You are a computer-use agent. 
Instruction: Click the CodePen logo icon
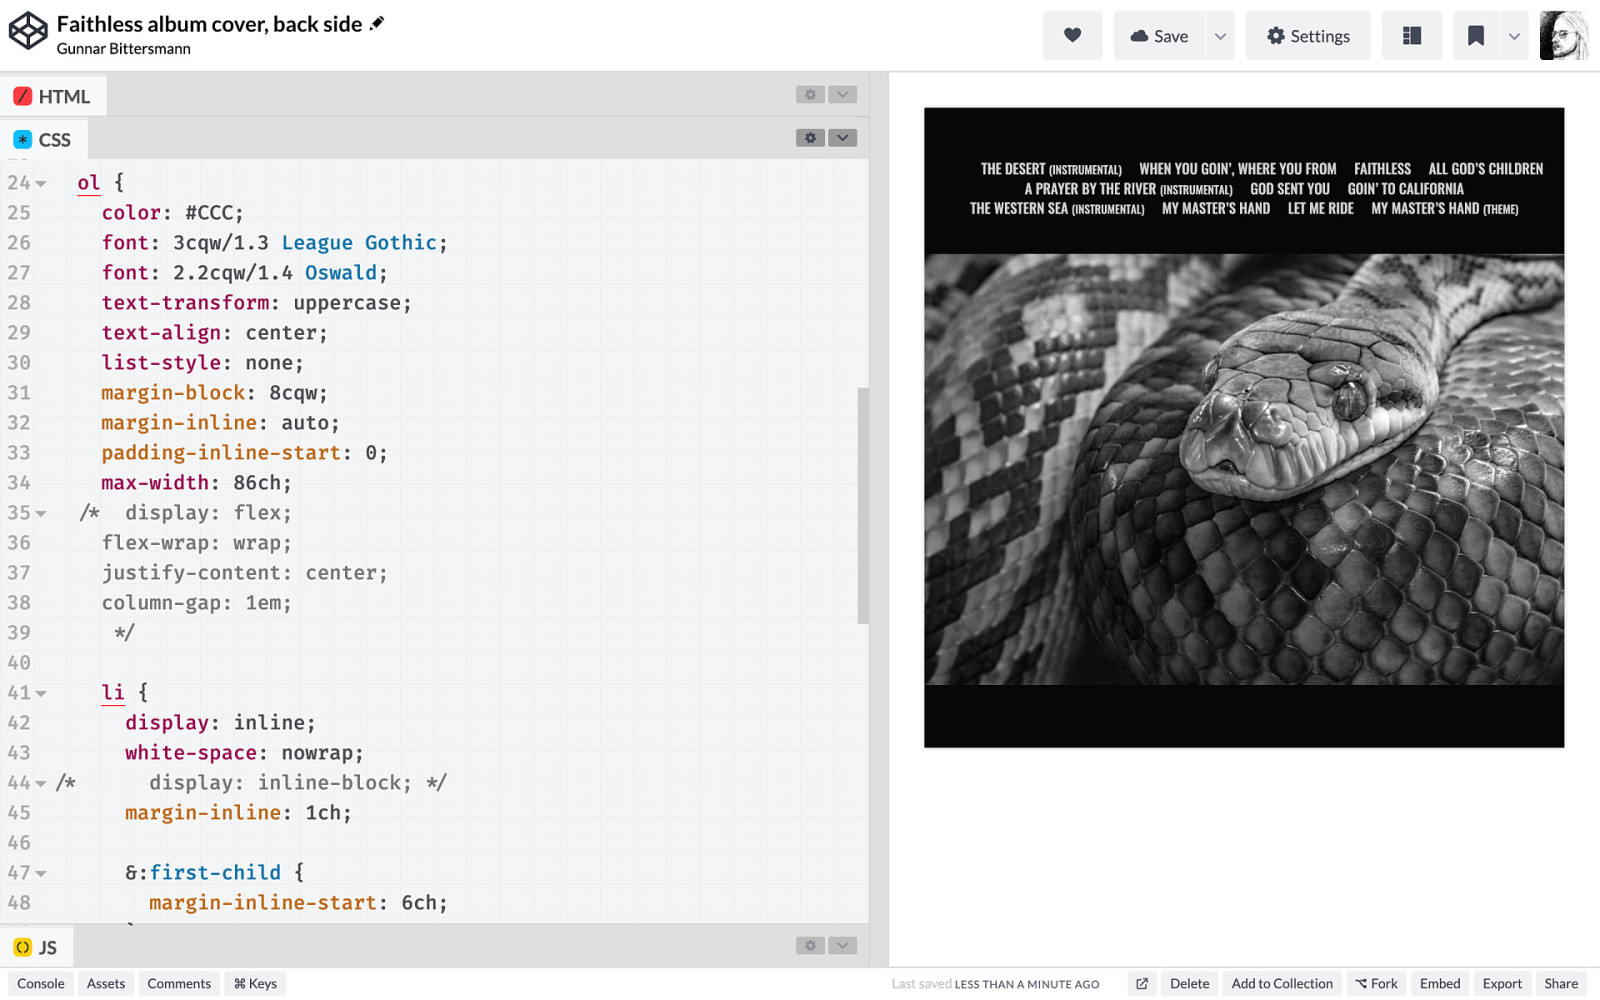tap(28, 31)
